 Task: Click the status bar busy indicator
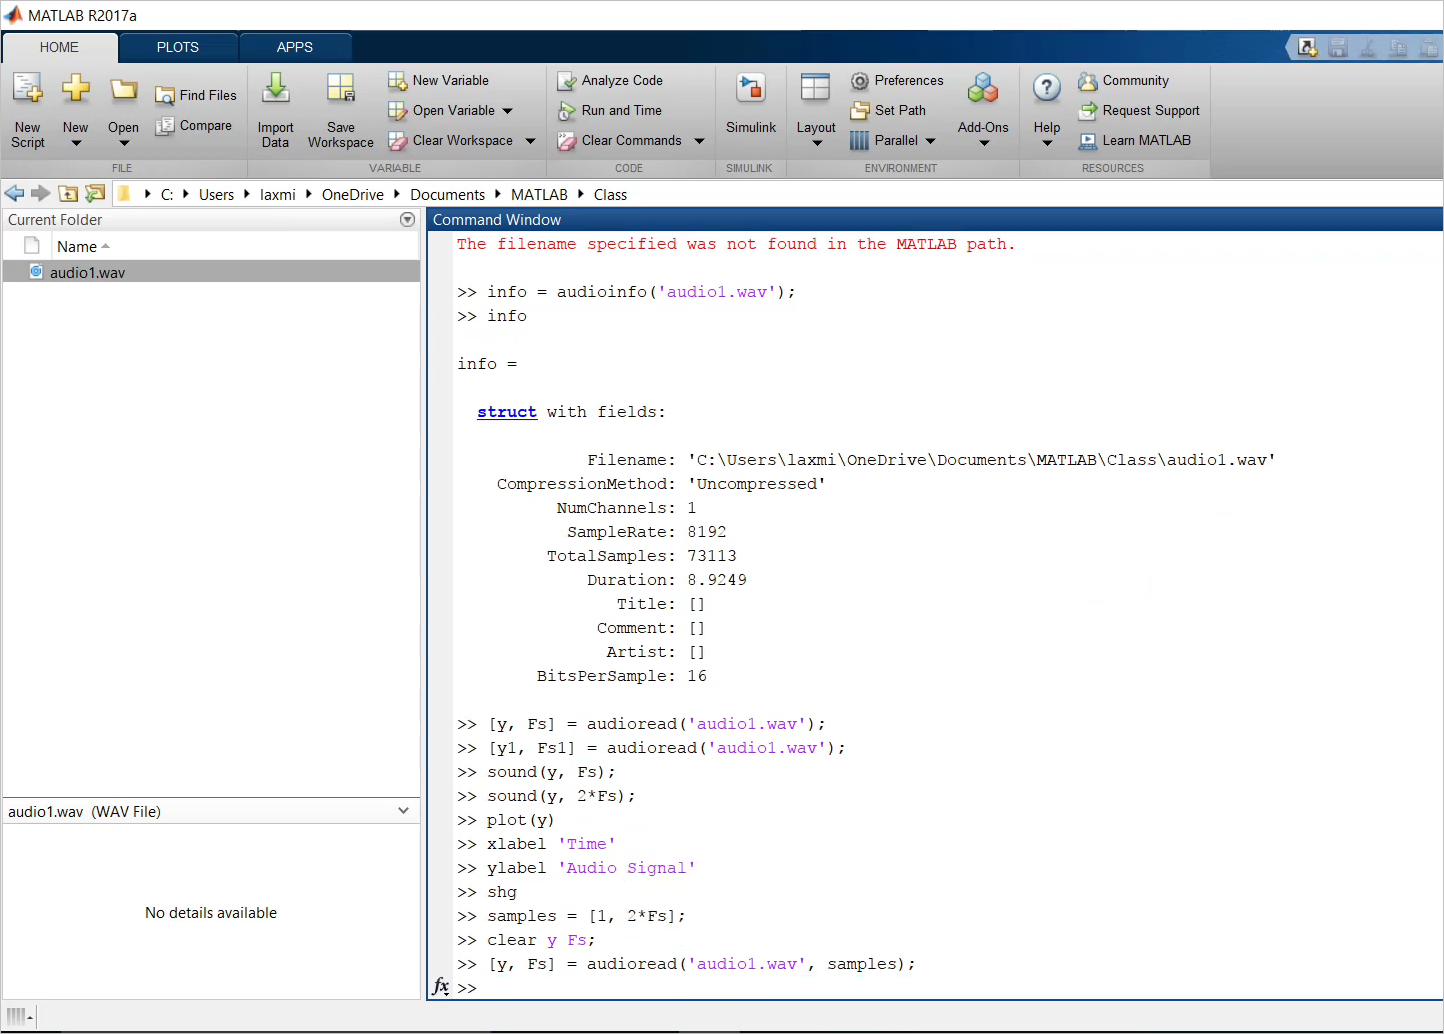[x=20, y=1016]
